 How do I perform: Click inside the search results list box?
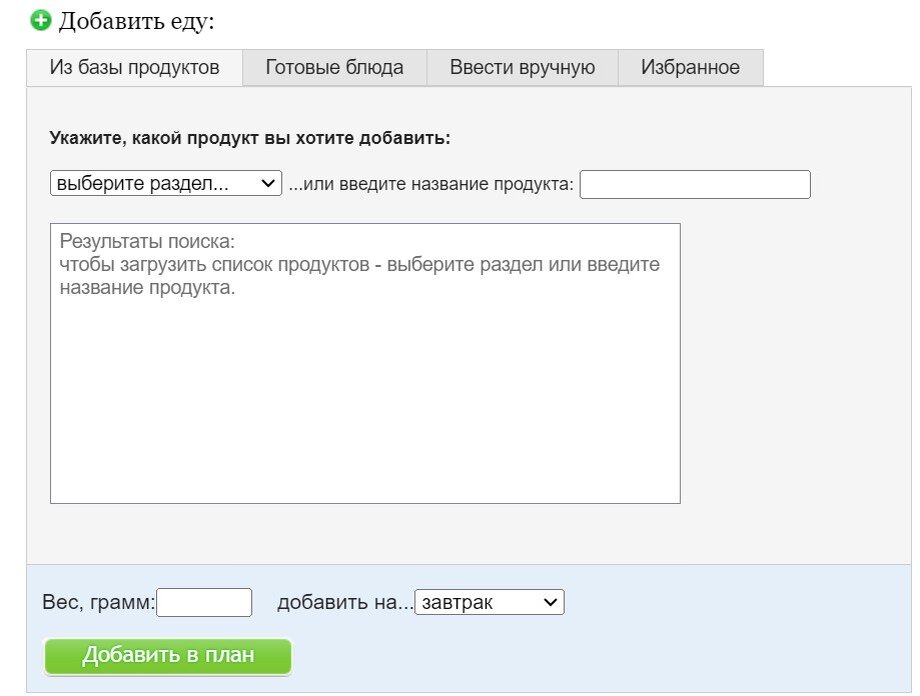365,400
